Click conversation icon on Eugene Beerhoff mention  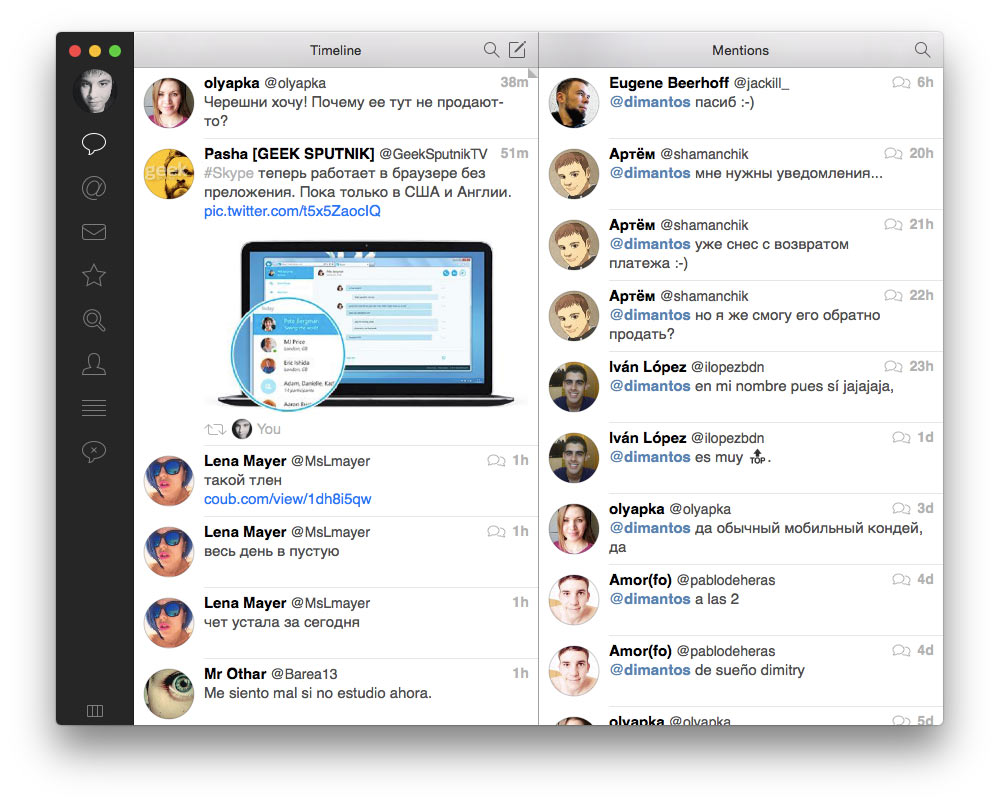click(902, 82)
